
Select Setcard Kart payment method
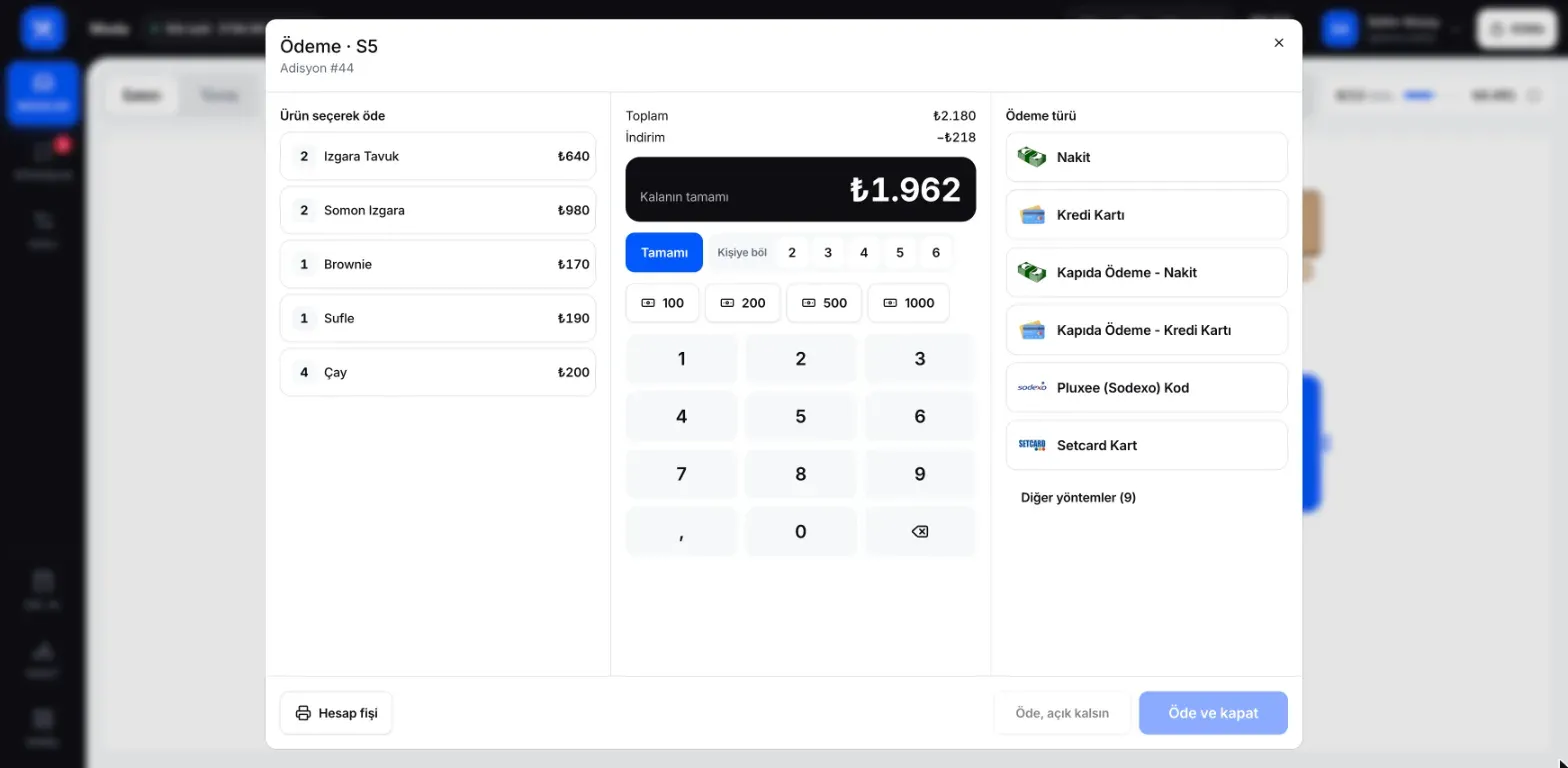coord(1146,445)
